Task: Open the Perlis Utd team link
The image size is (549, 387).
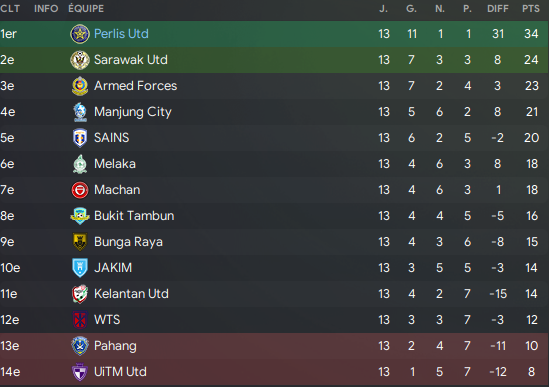Action: 121,34
